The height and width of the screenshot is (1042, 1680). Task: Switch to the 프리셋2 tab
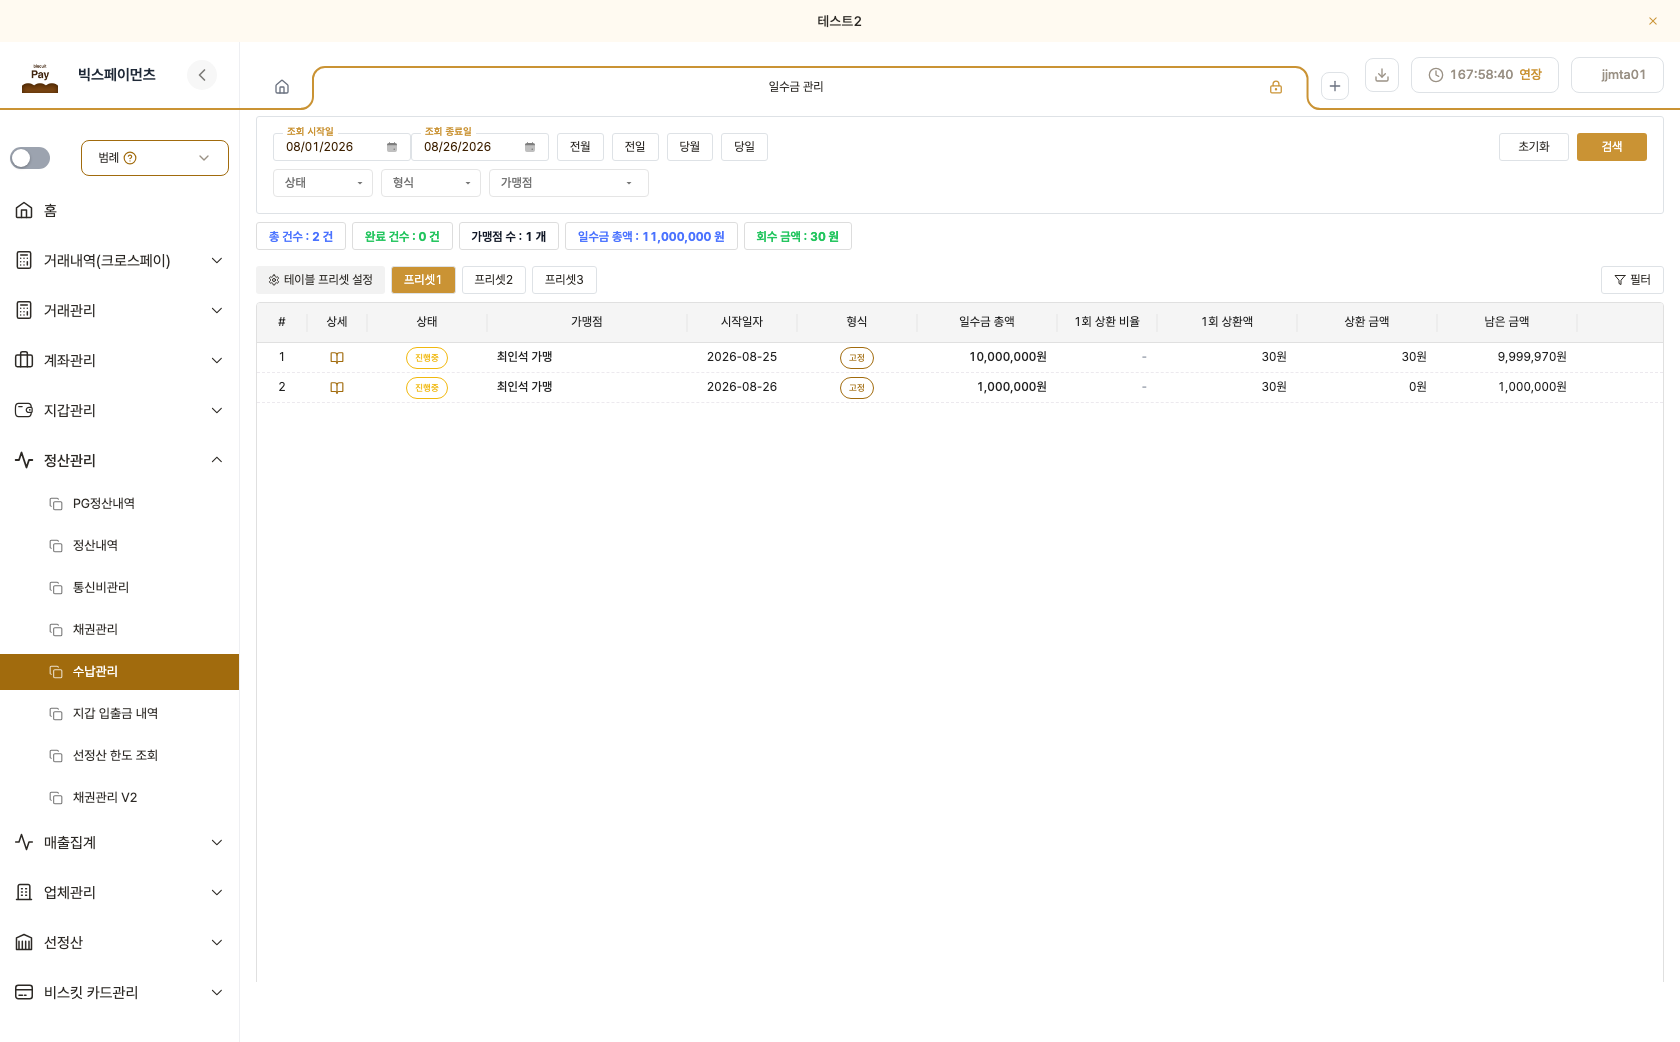click(494, 280)
